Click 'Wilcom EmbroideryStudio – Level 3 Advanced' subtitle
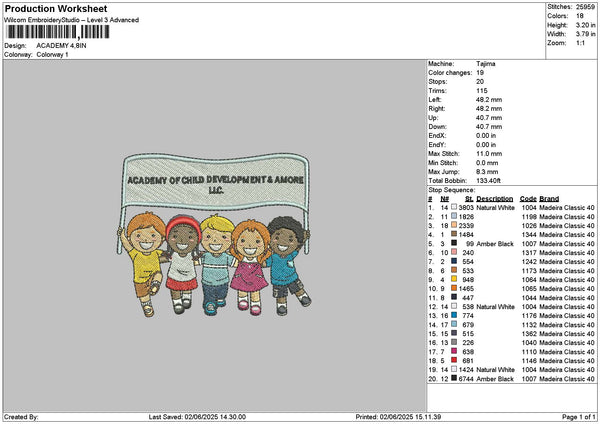The width and height of the screenshot is (600, 424). (x=72, y=20)
